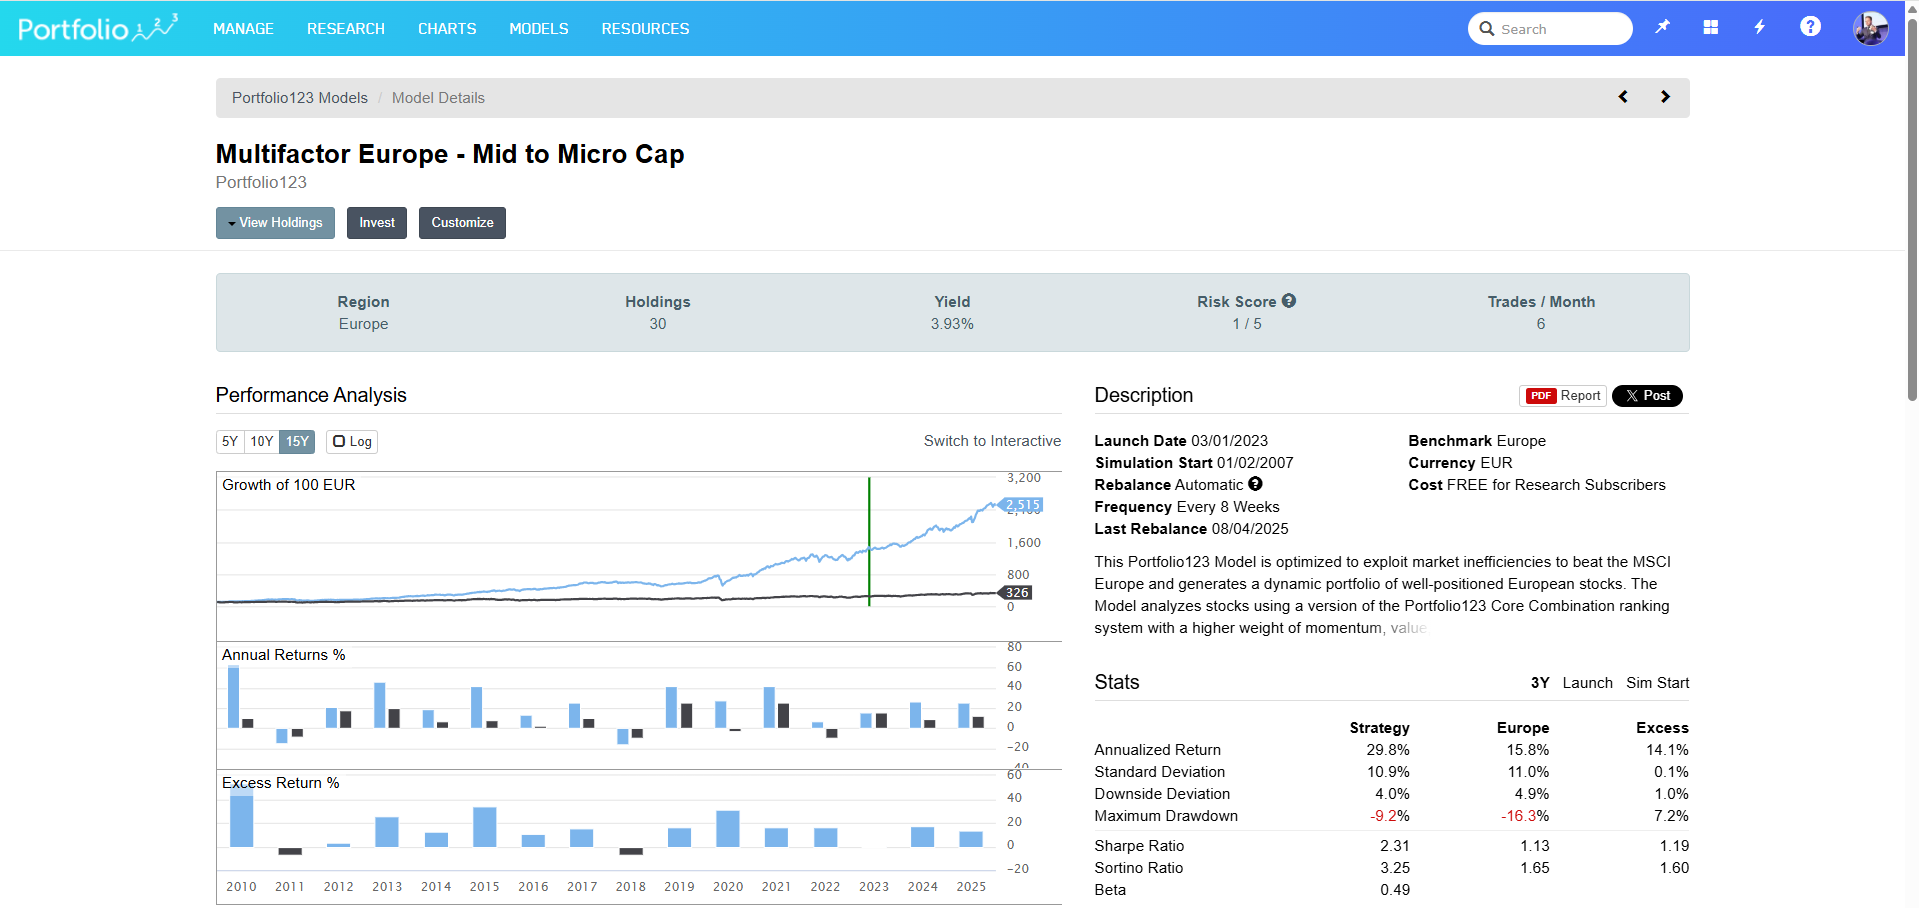Open the RESEARCH menu
This screenshot has height=908, width=1919.
(x=346, y=29)
